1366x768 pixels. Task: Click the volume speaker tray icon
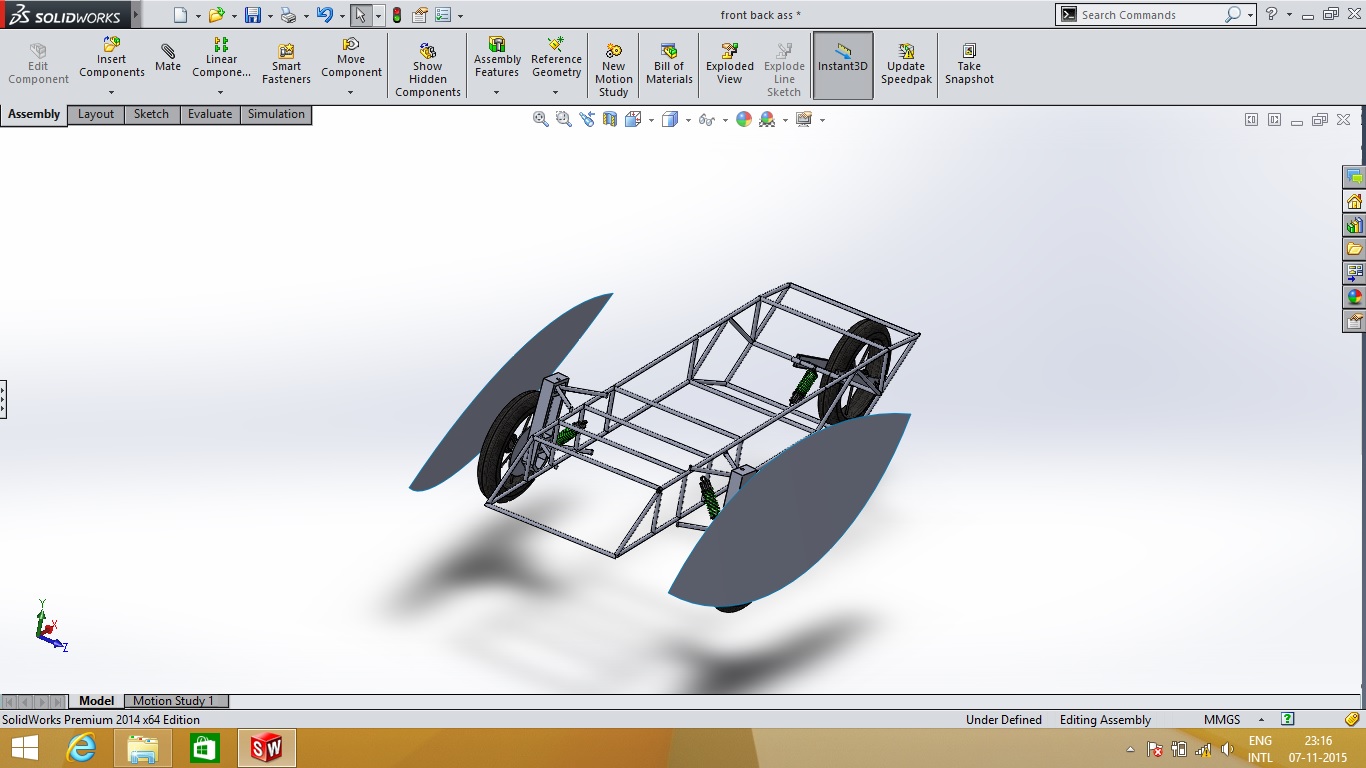[x=1227, y=749]
